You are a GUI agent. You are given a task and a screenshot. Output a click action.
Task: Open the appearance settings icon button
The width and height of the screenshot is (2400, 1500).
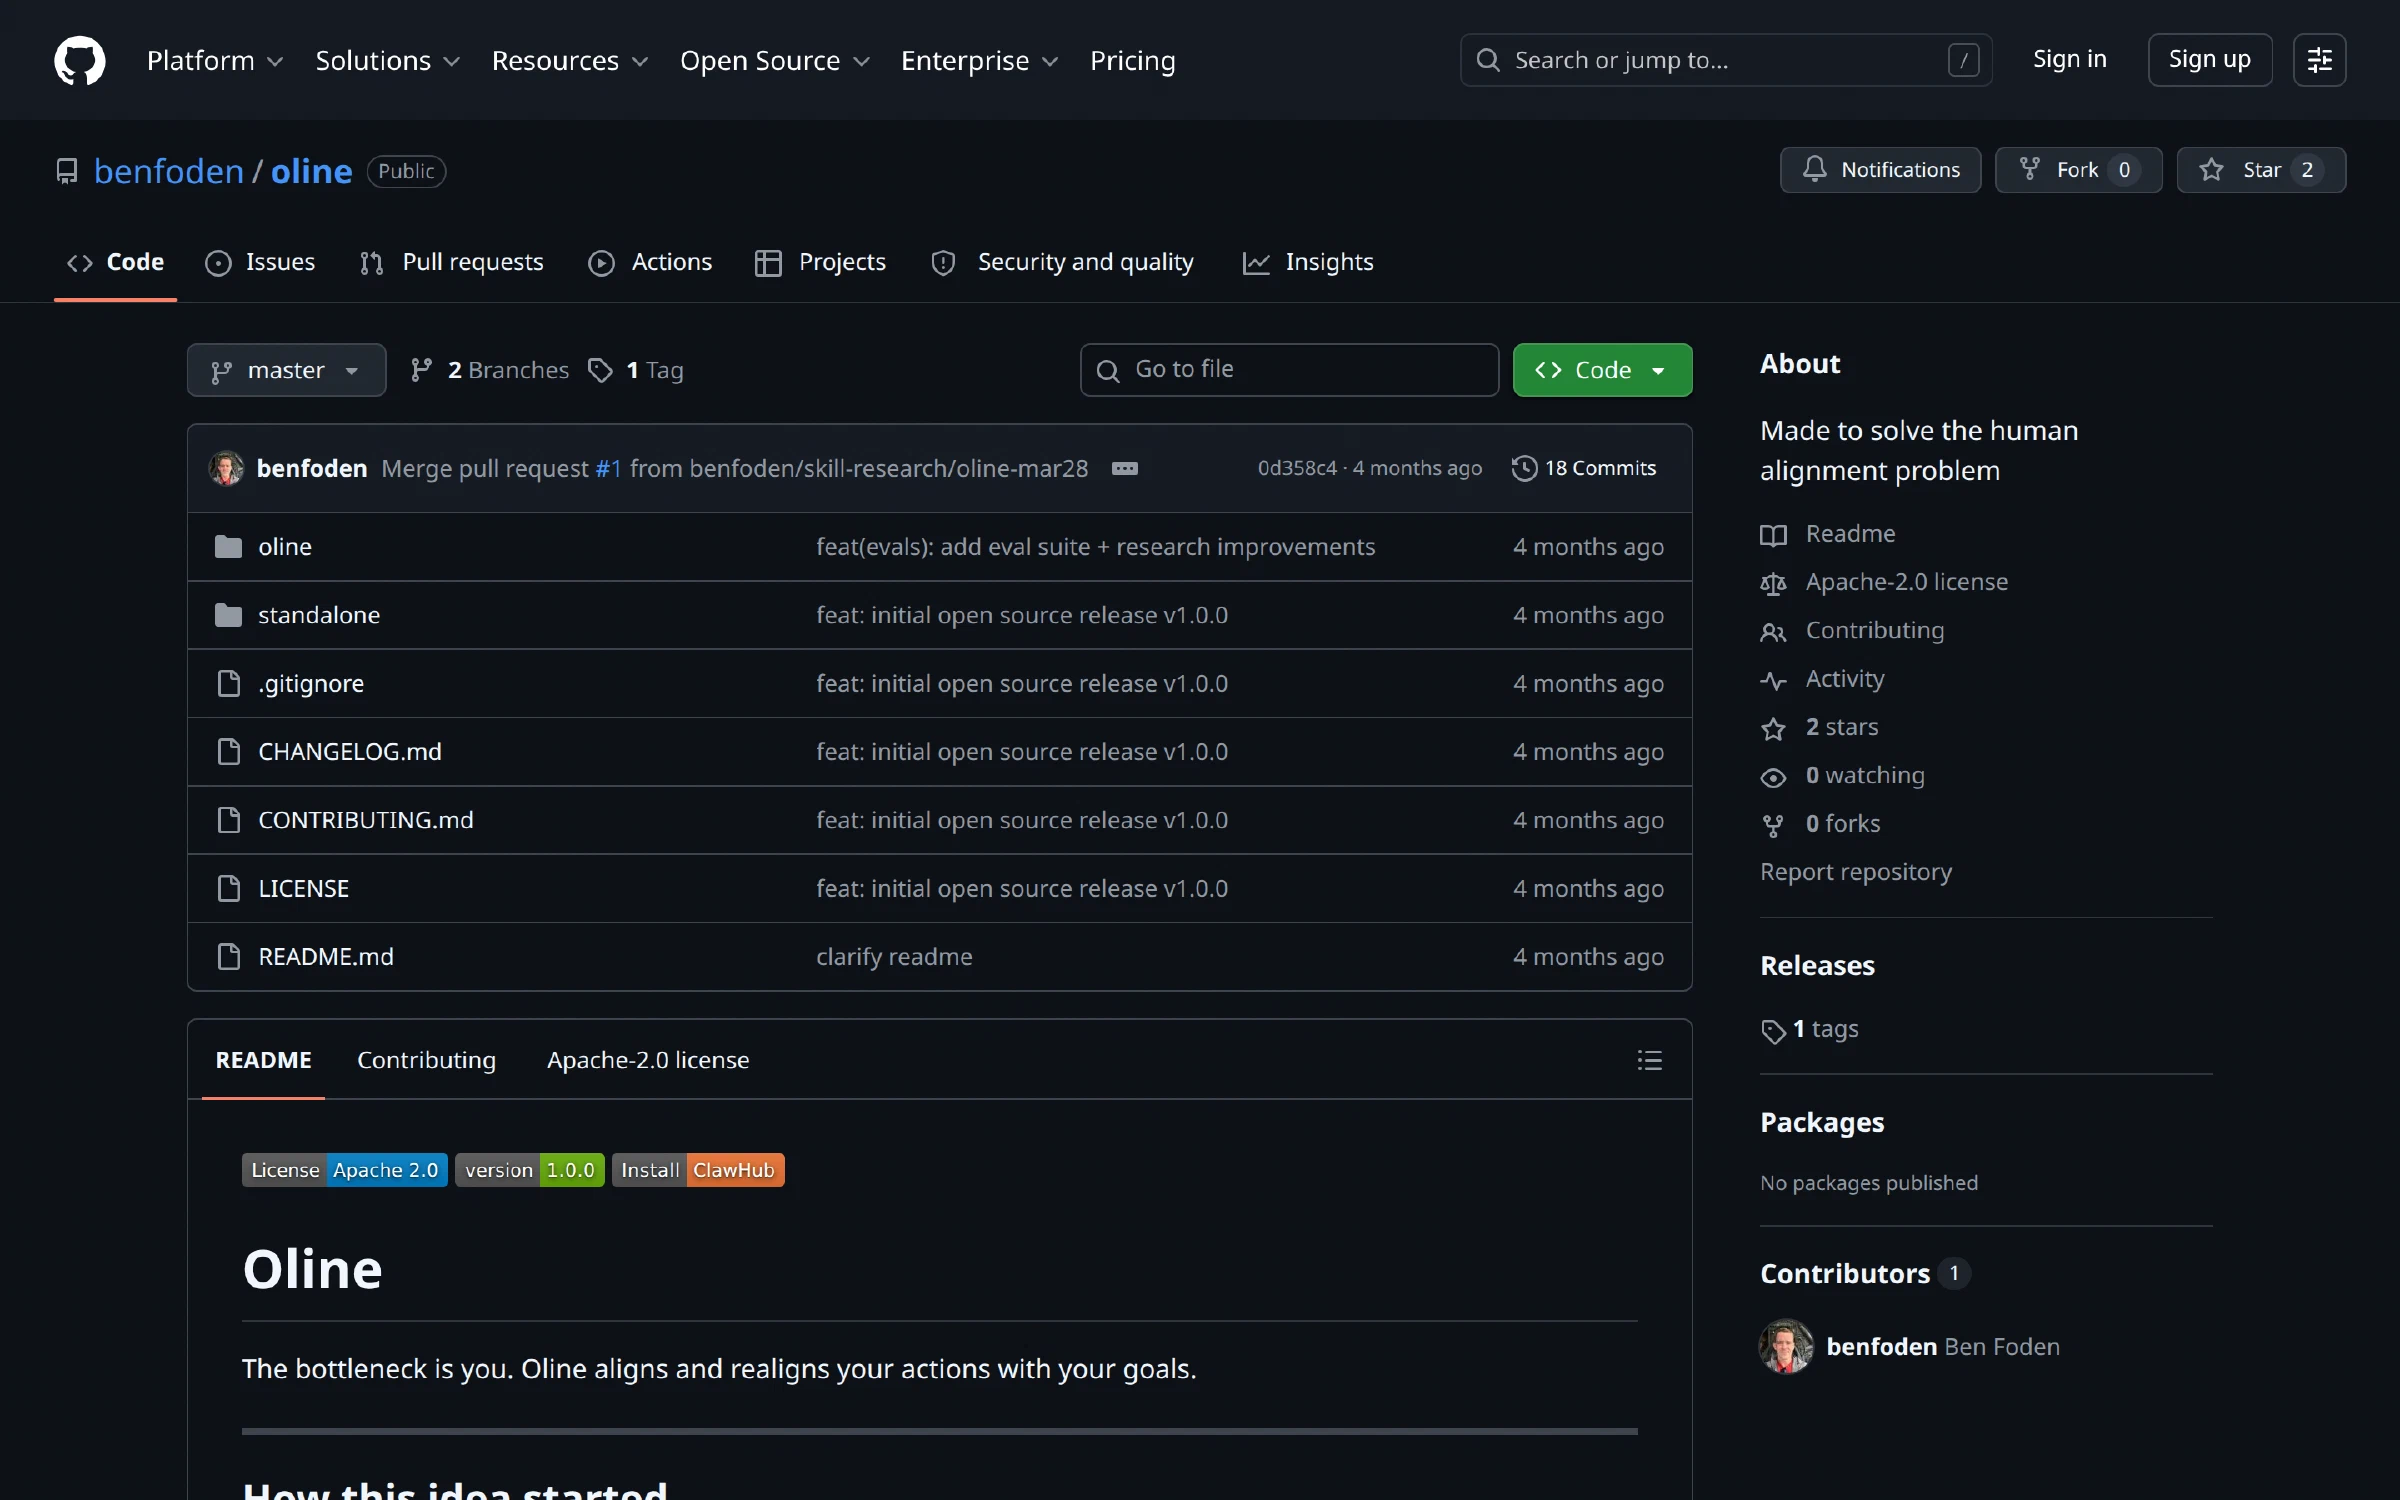[x=2319, y=60]
